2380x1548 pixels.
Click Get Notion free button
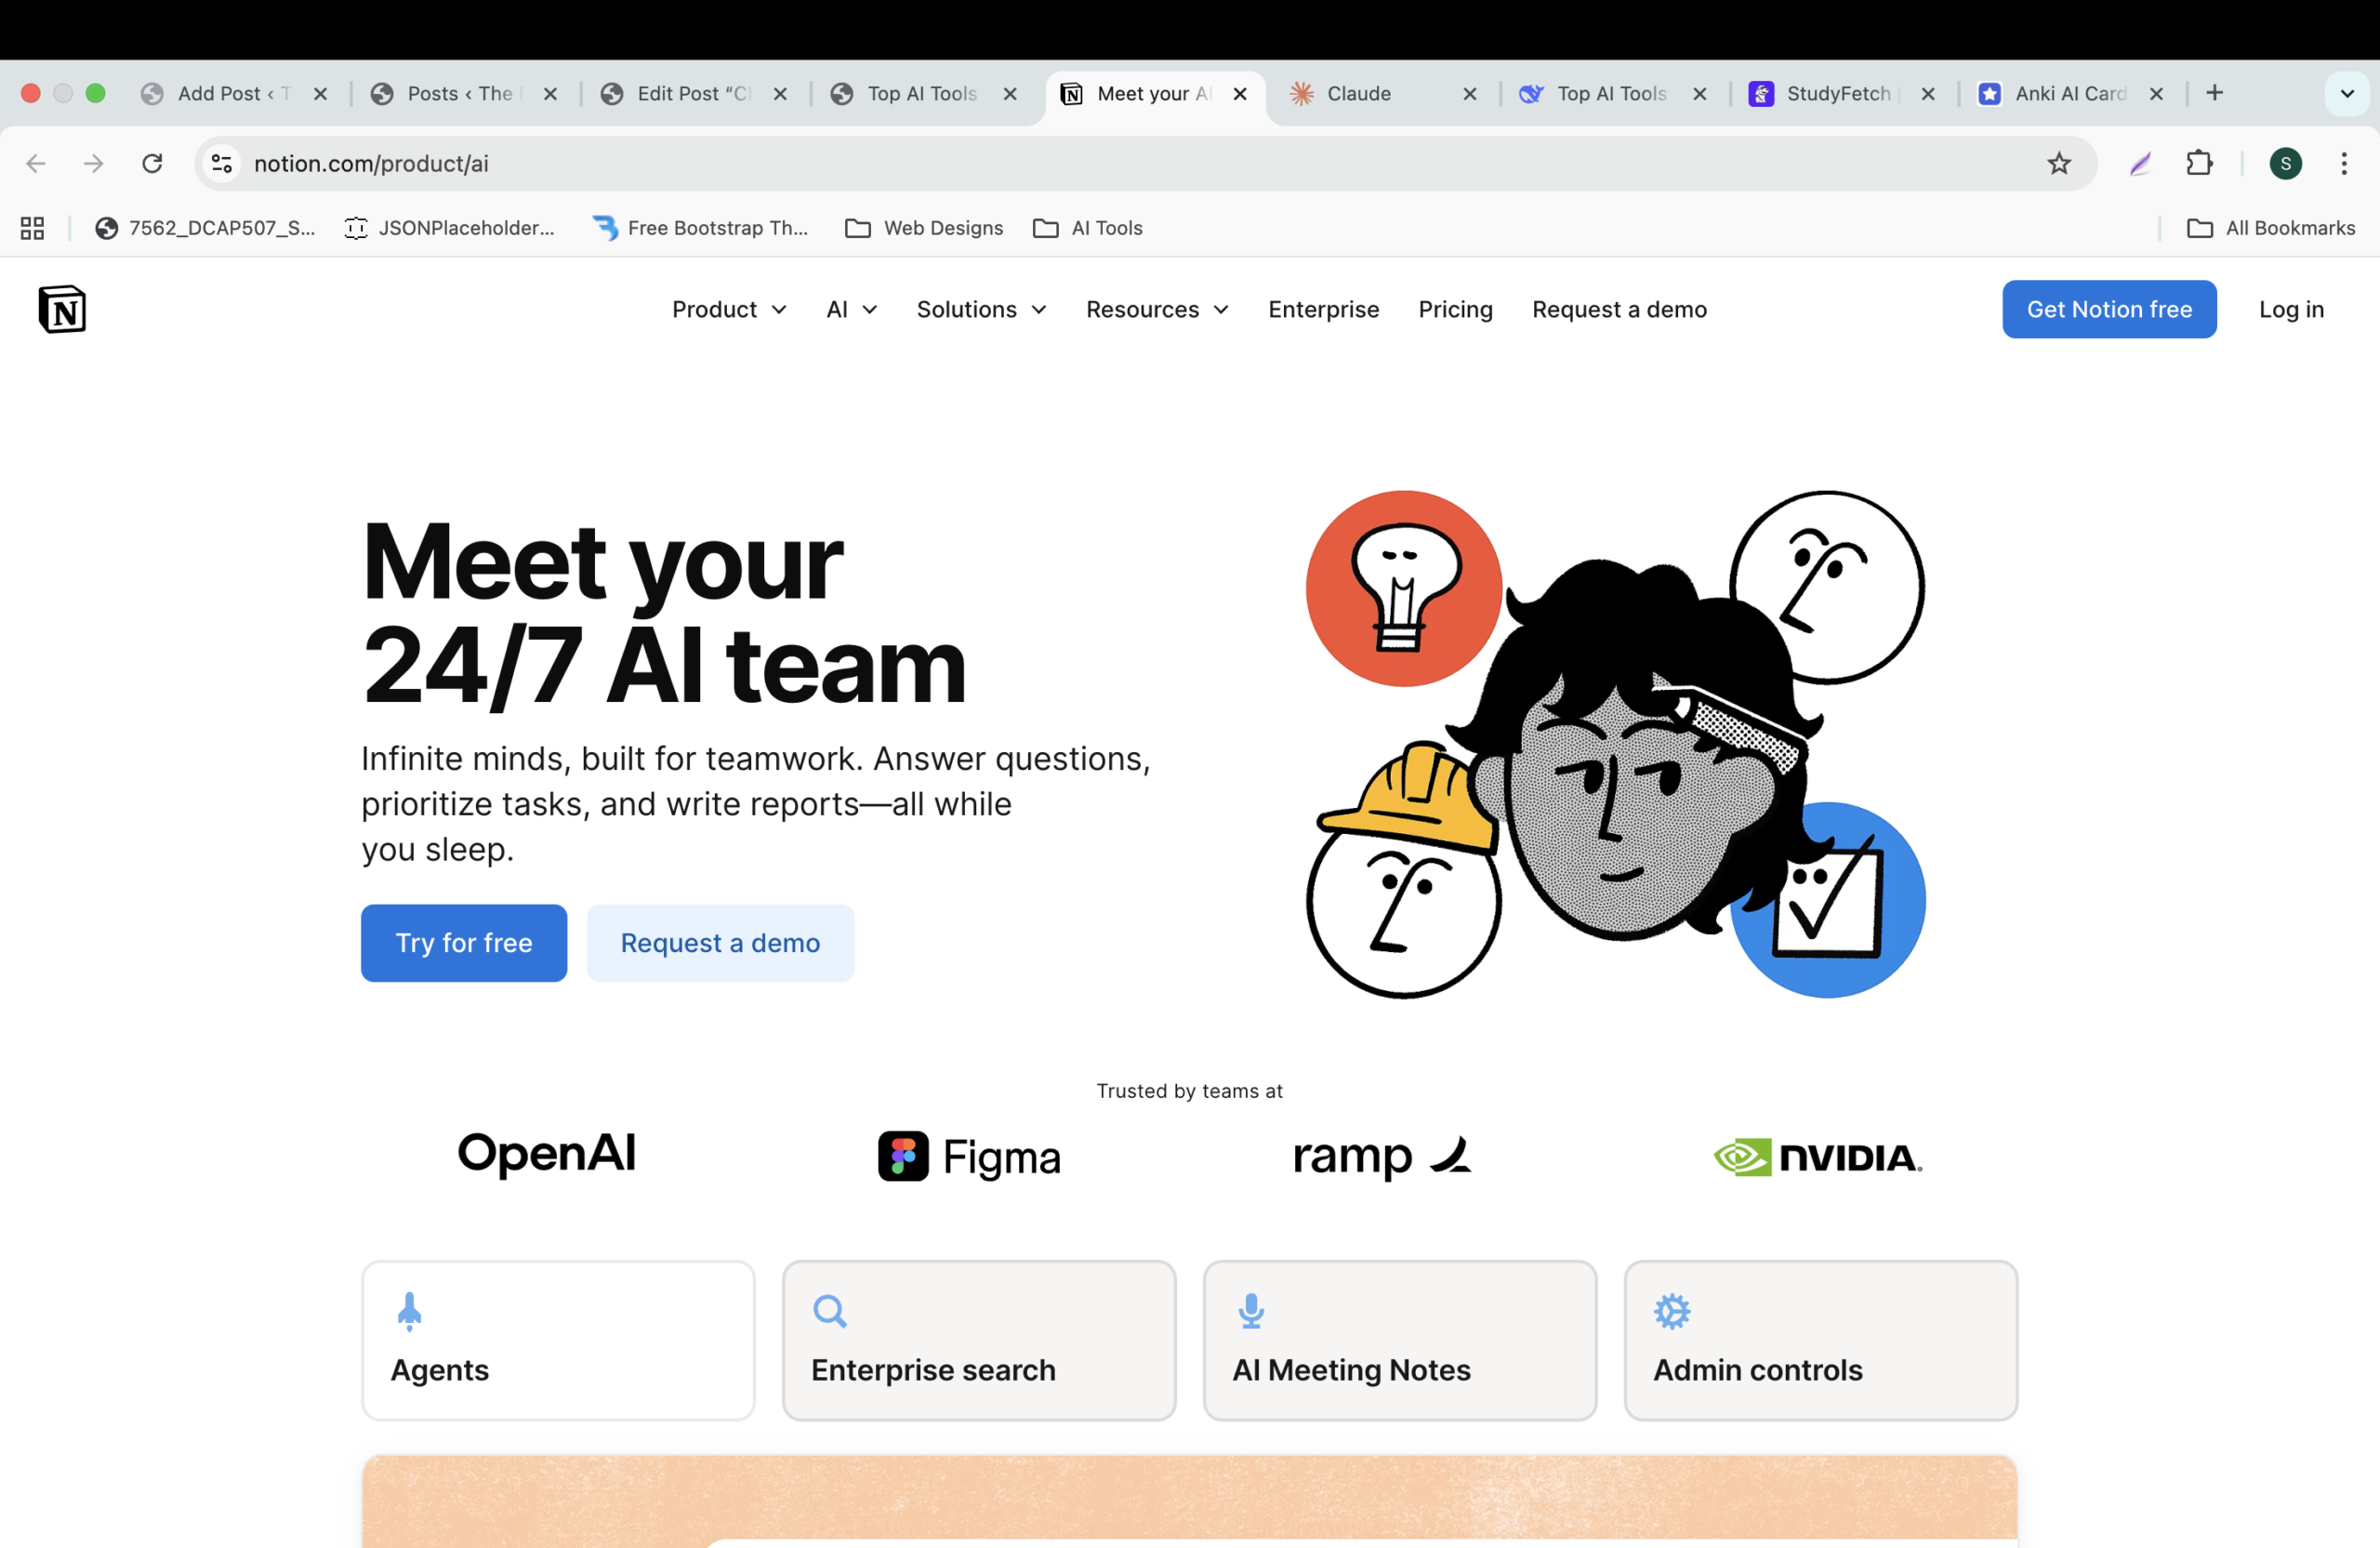(2108, 309)
